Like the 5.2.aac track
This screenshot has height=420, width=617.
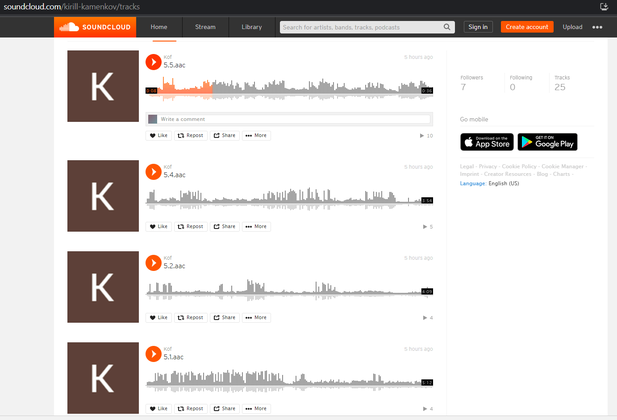point(159,317)
